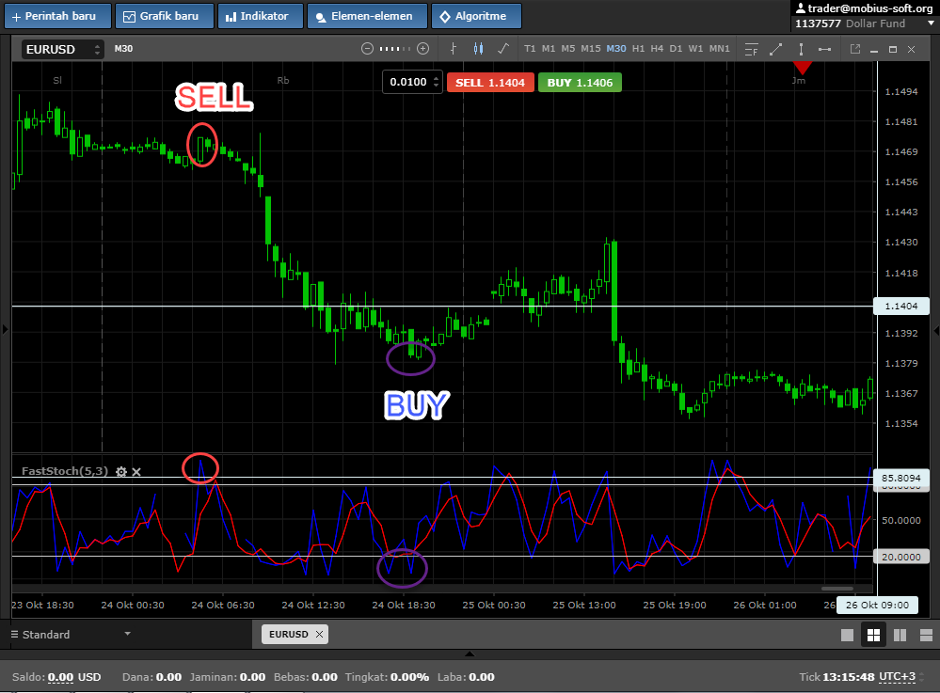Remove the FastStoch indicator with X
The image size is (940, 693).
[137, 472]
